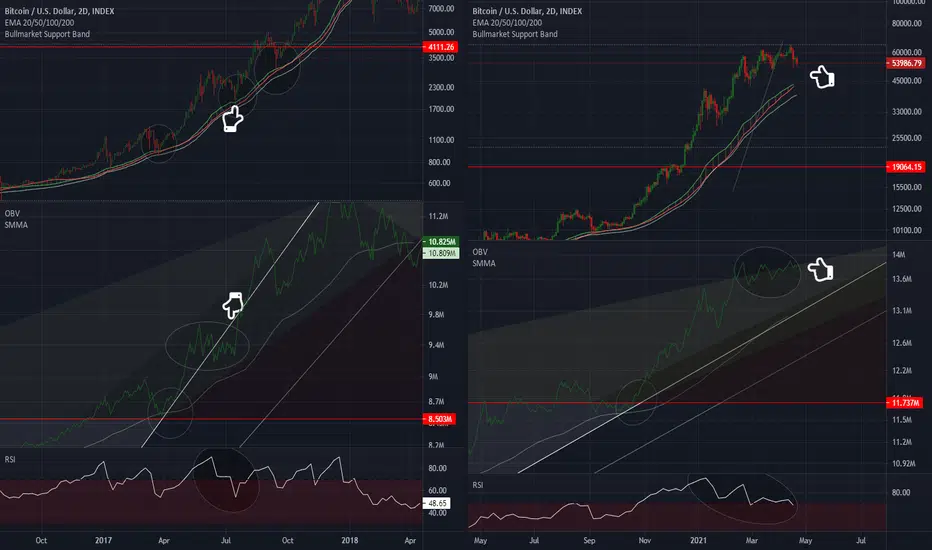932x550 pixels.
Task: Click the 12.6M OBV axis label
Action: (902, 343)
